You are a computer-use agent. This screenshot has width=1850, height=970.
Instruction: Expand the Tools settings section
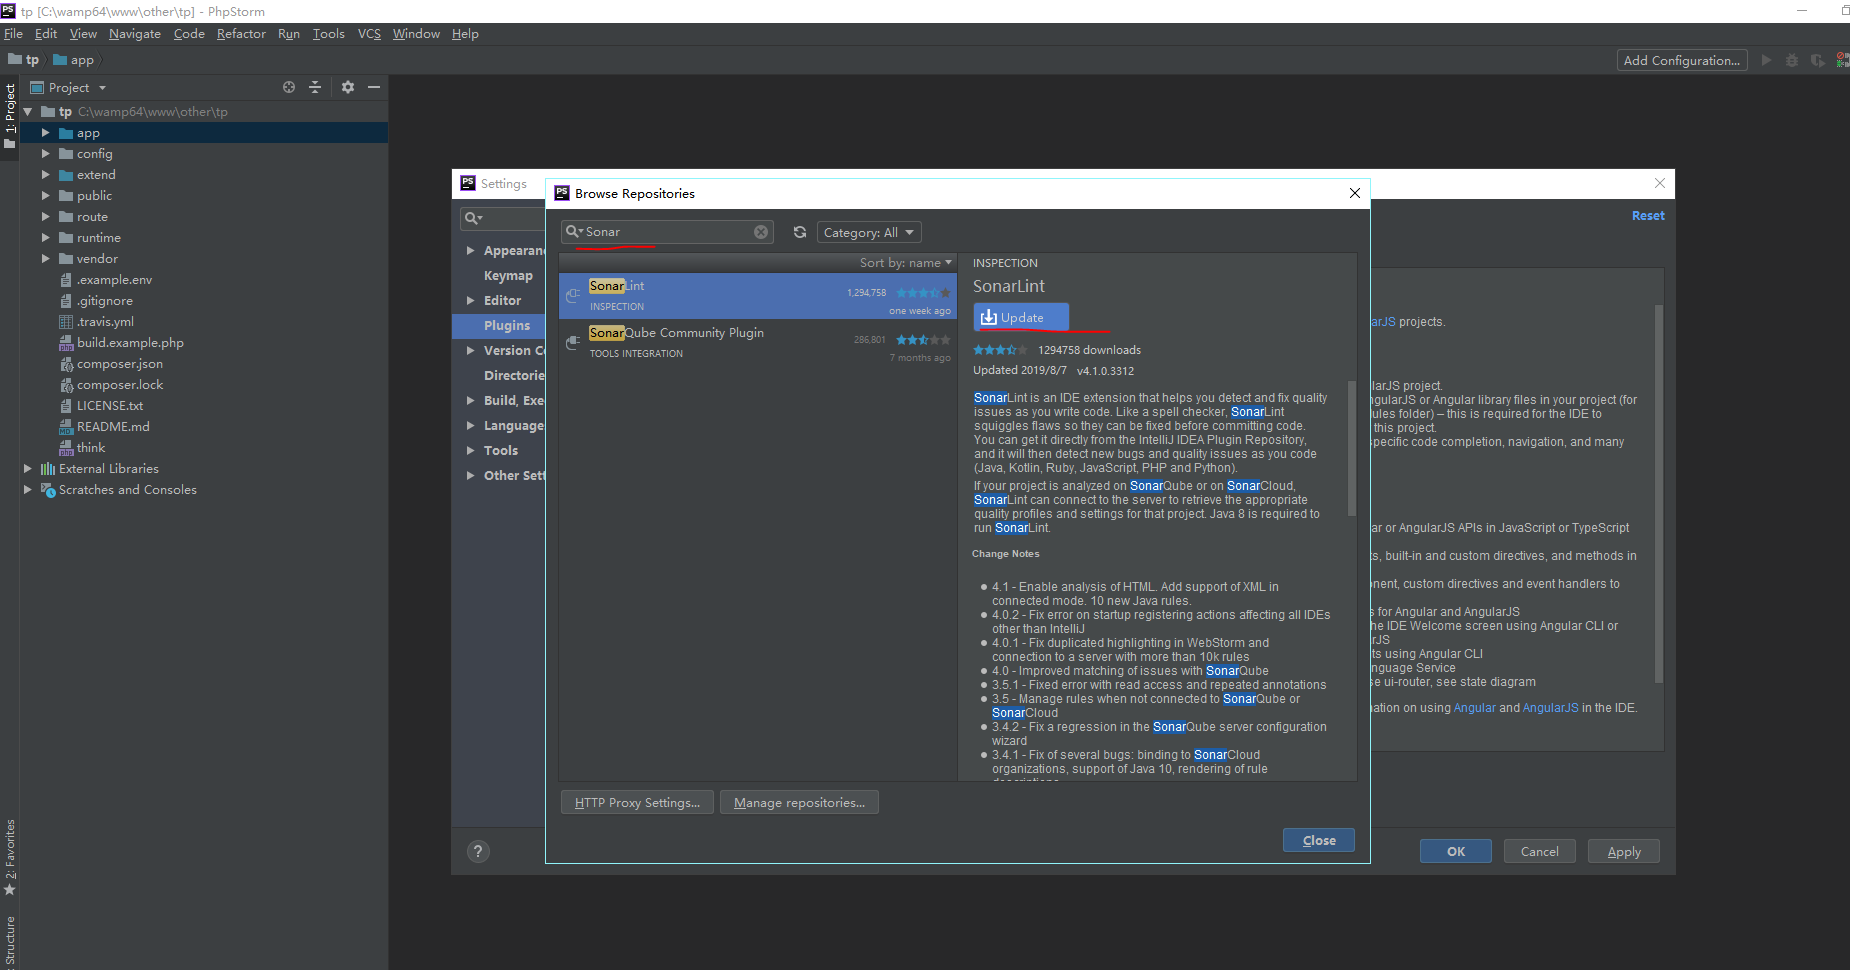point(470,451)
